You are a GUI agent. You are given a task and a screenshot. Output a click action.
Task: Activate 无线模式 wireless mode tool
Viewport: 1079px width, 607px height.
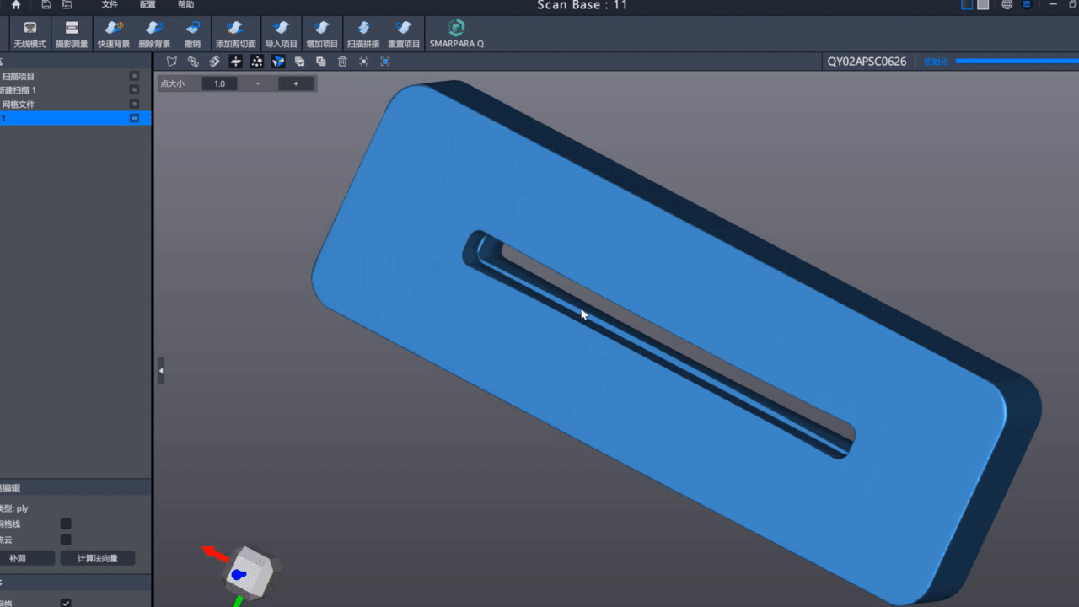click(30, 33)
